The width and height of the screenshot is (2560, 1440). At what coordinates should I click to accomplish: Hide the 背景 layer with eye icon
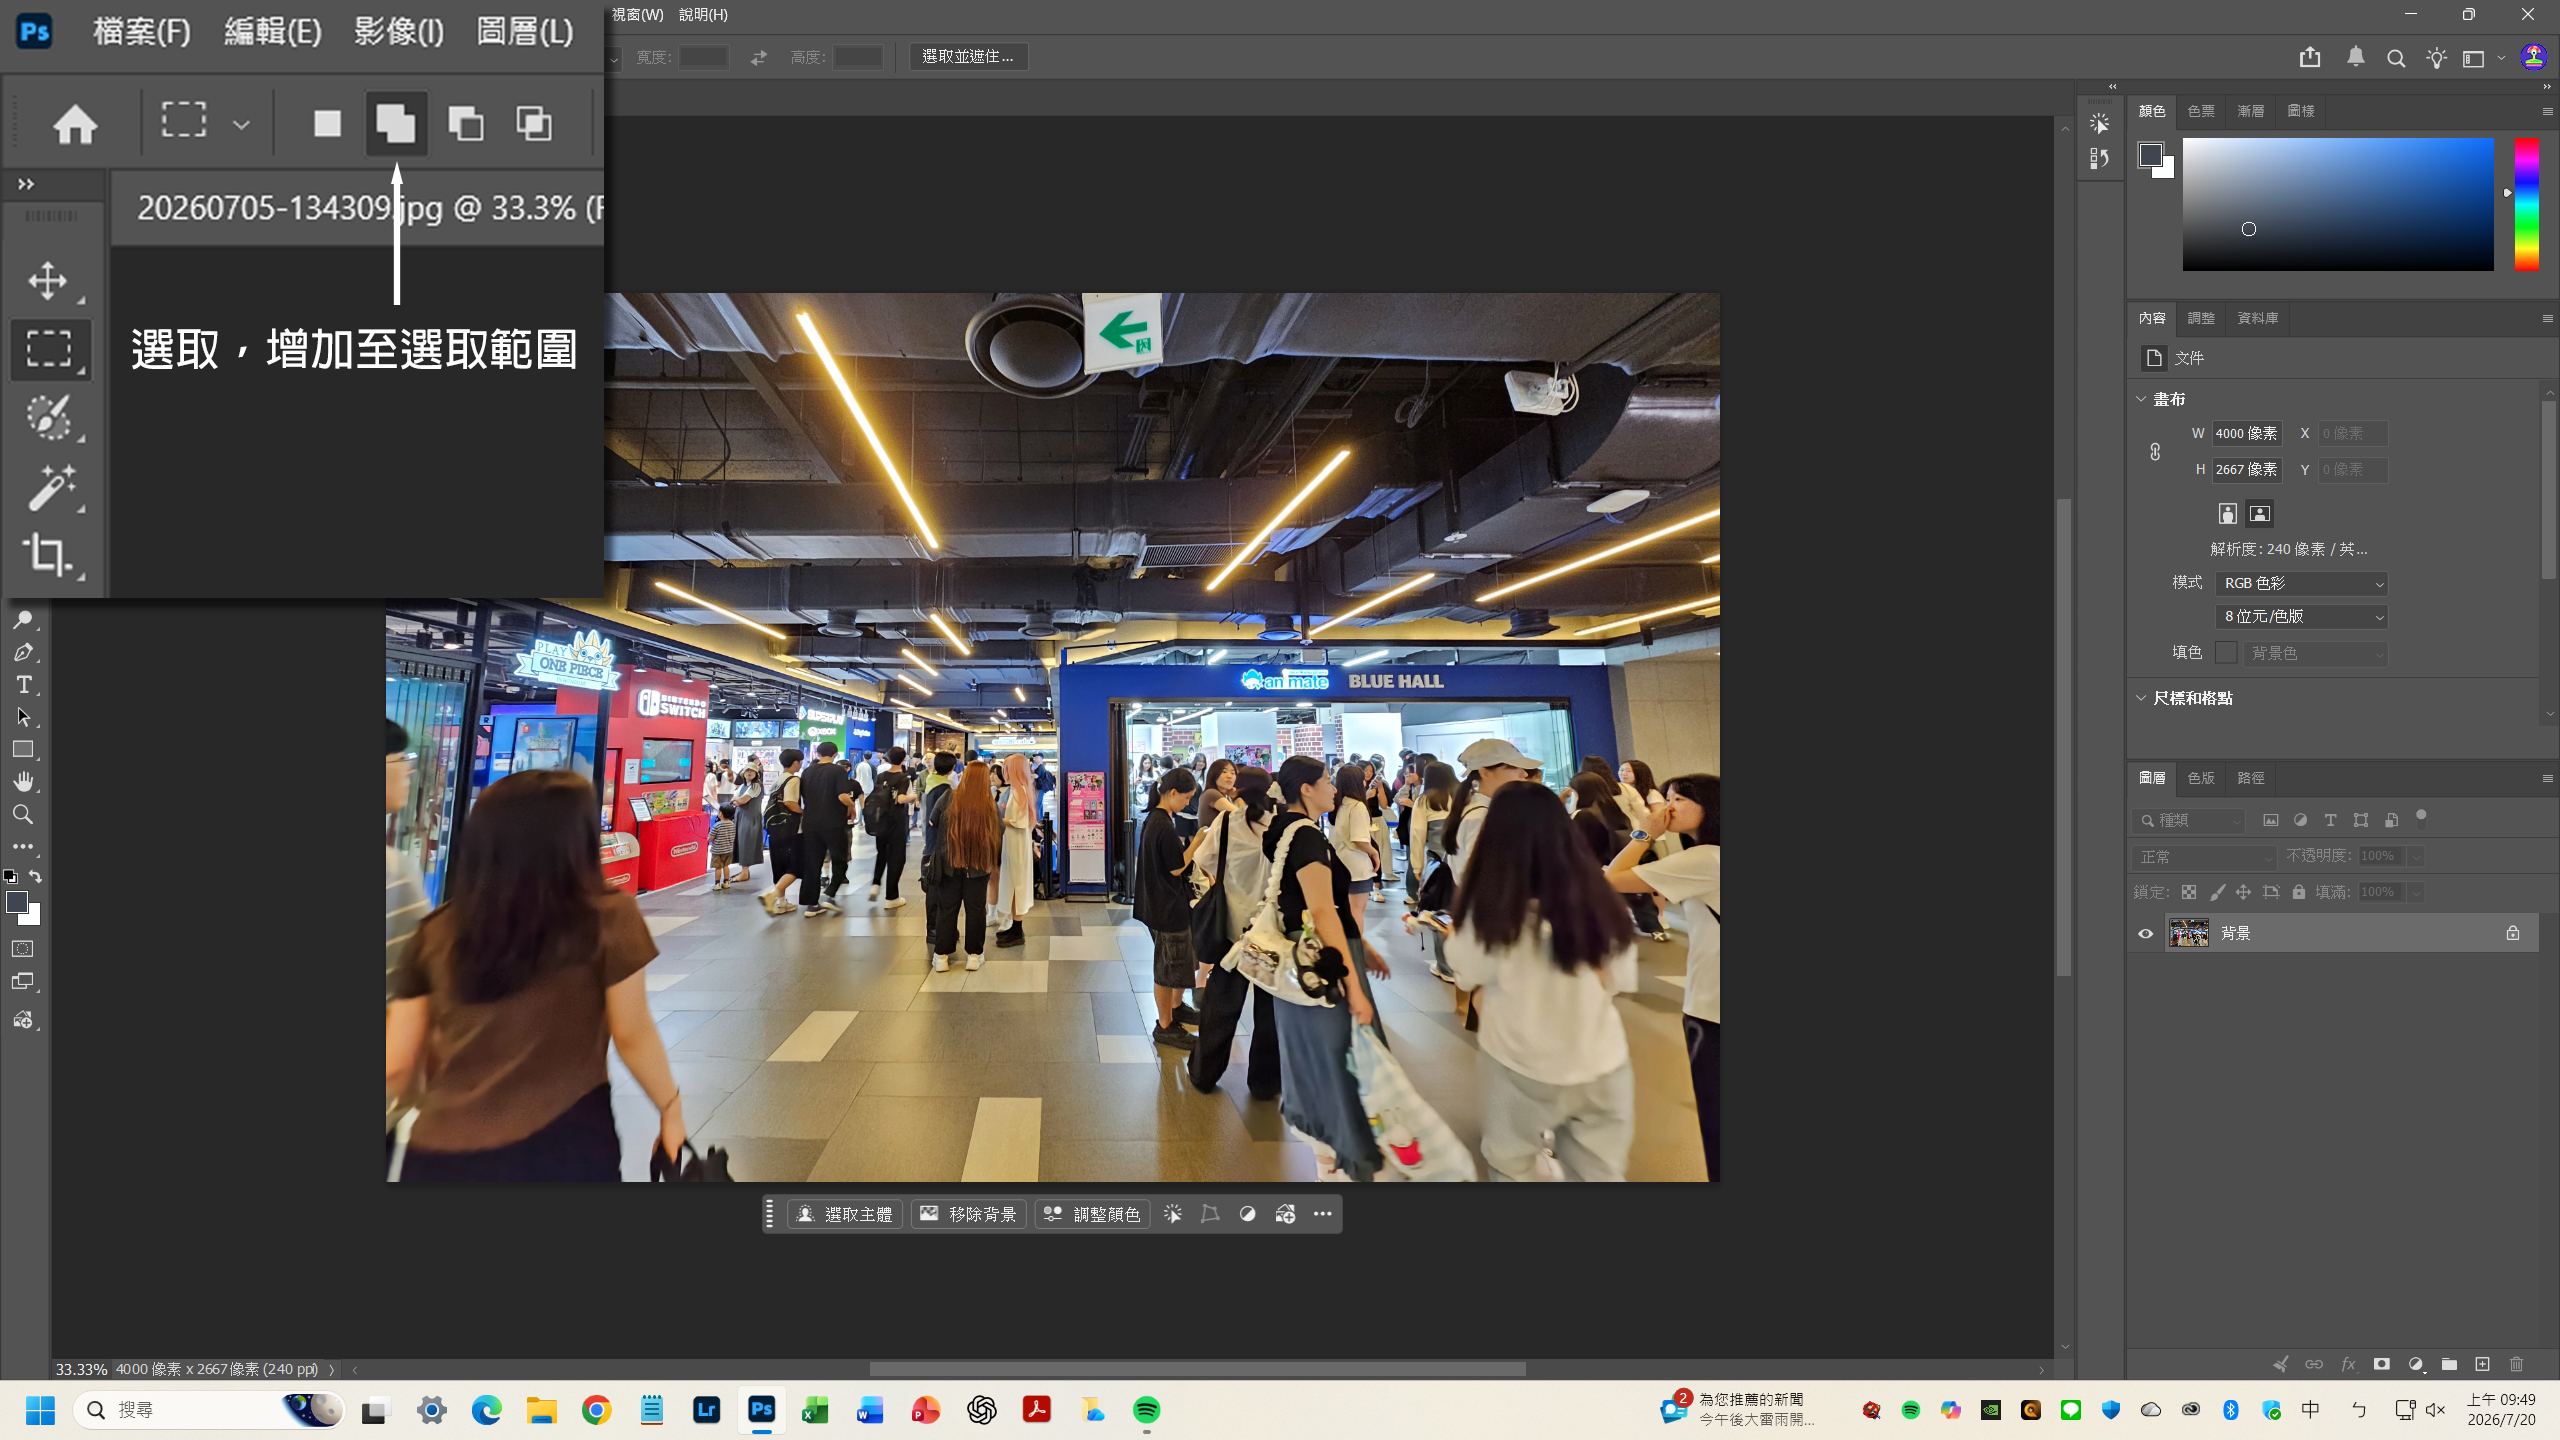pos(2145,933)
